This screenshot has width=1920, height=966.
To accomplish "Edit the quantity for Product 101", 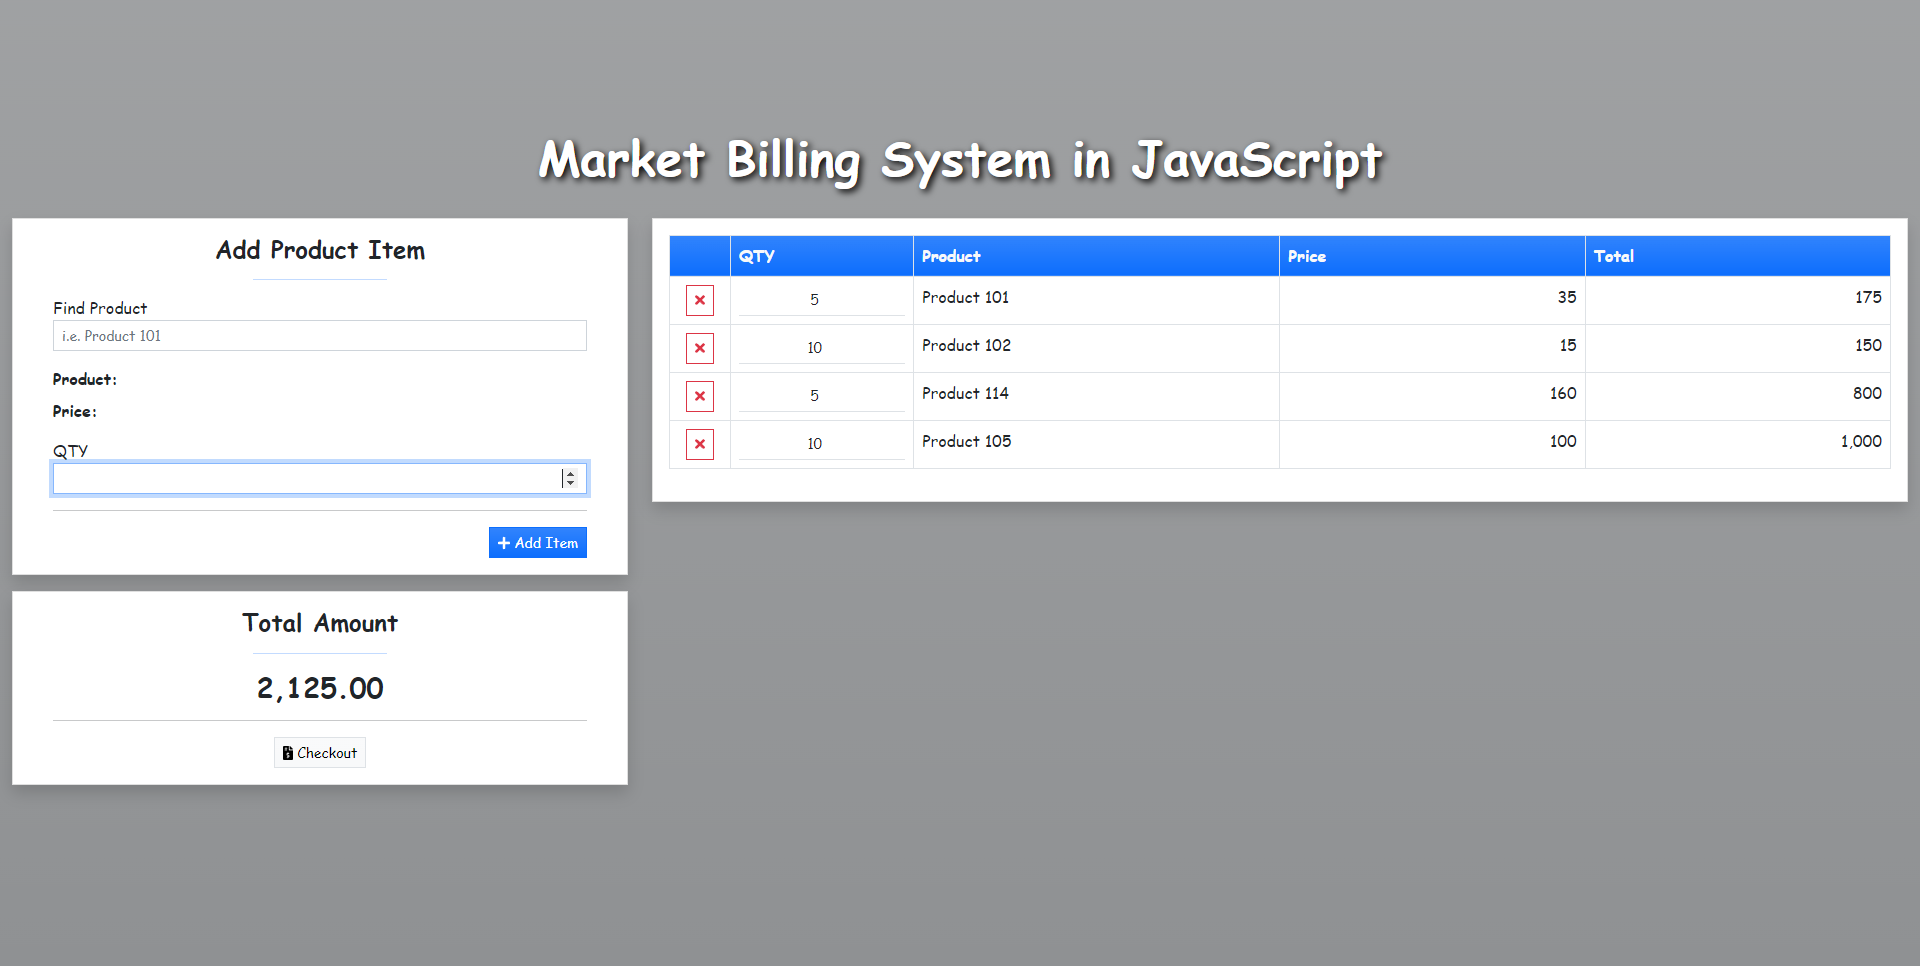I will 820,300.
